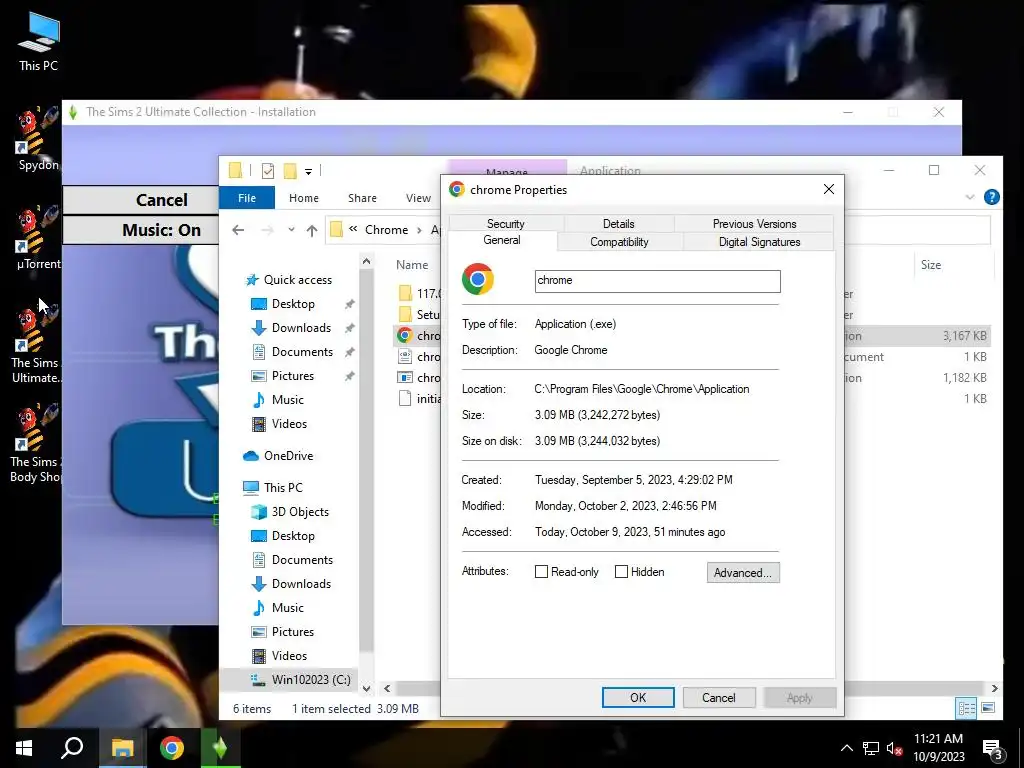Click navigation pane scroll up arrow
Viewport: 1024px width, 768px height.
[x=366, y=261]
